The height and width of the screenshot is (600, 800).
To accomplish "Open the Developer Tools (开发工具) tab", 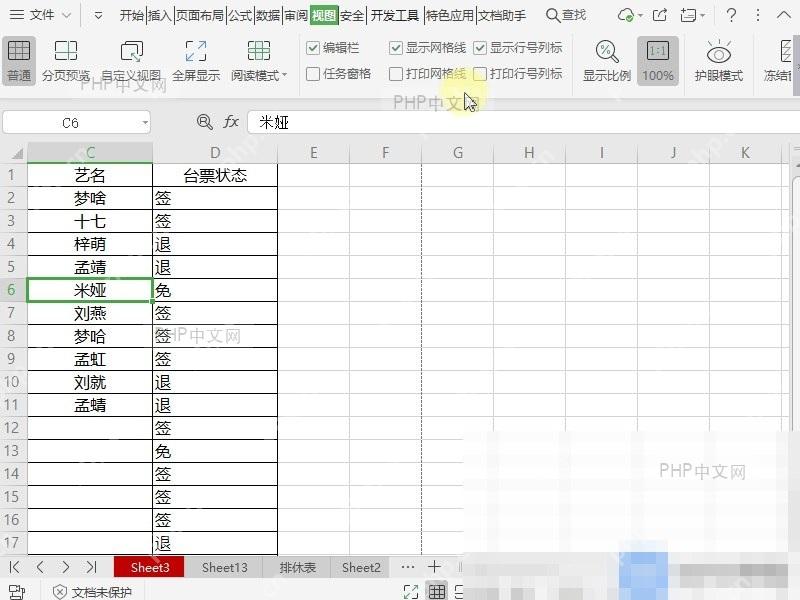I will point(395,15).
